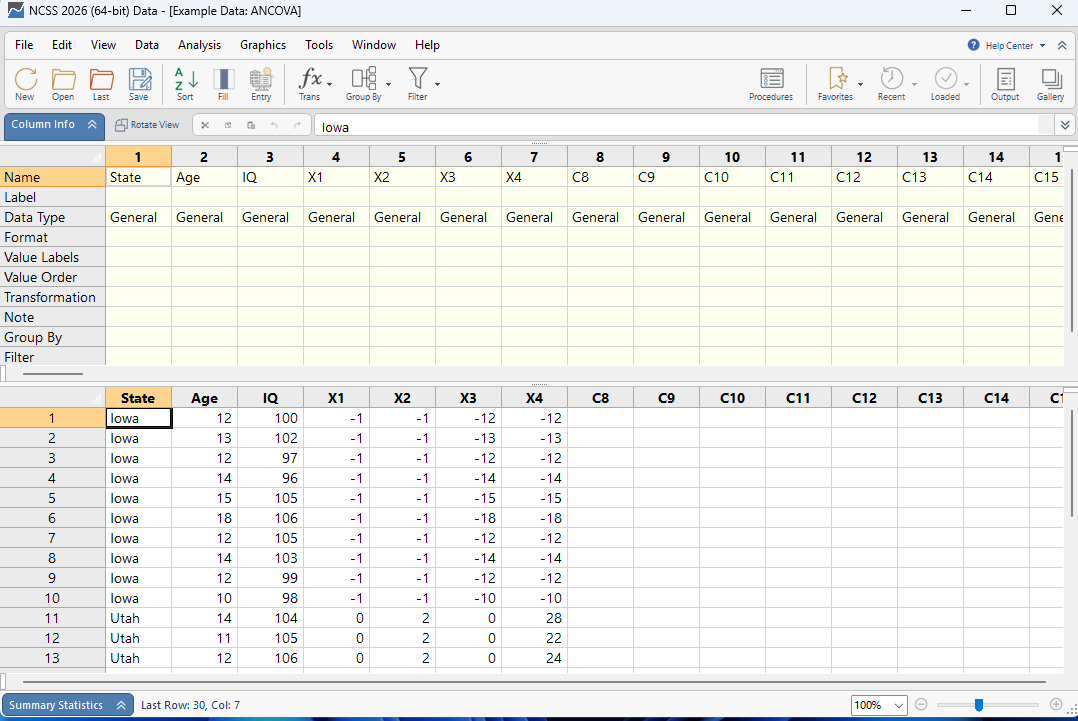Open the Graphics menu
1078x721 pixels.
(263, 45)
